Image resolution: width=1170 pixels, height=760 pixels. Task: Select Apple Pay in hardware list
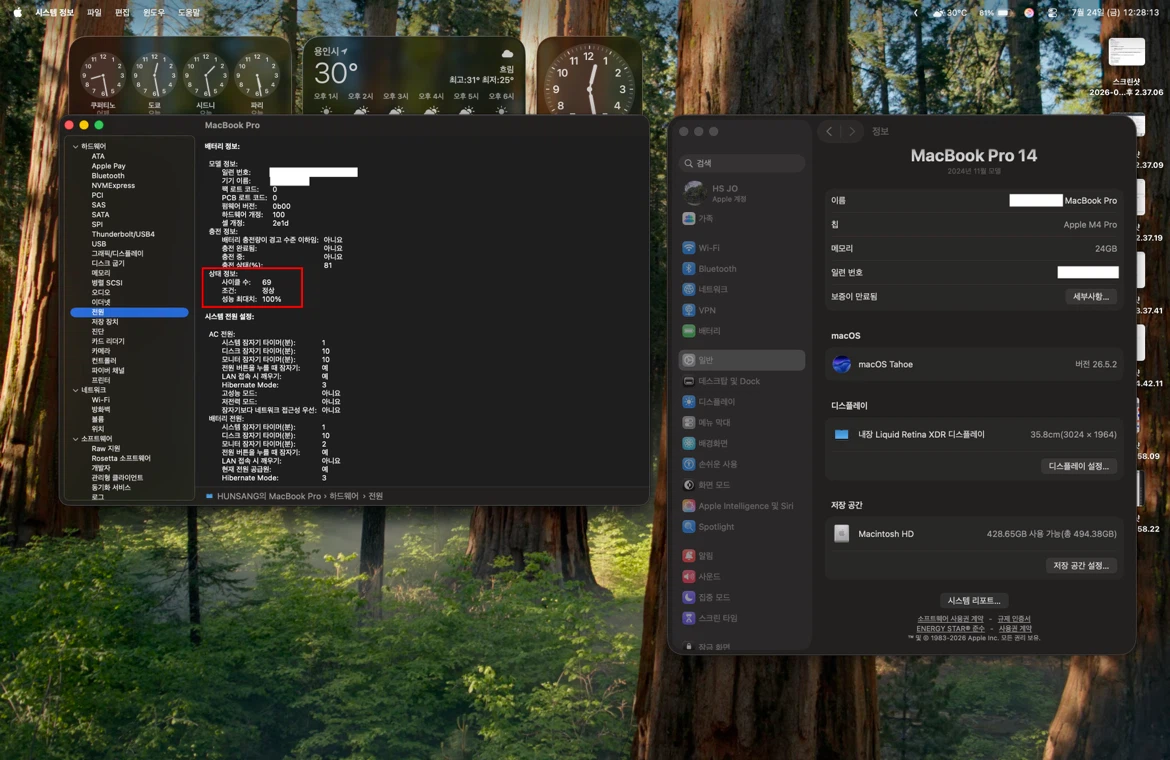[108, 166]
